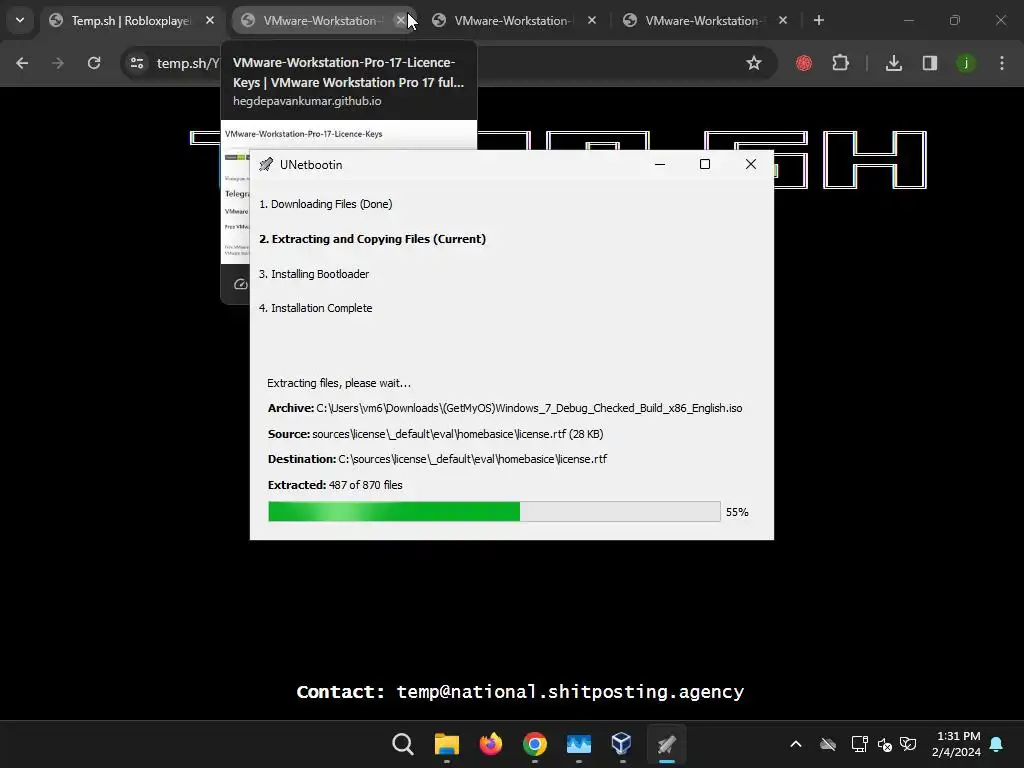Select the second VMware-Workstation tab

[x=511, y=21]
